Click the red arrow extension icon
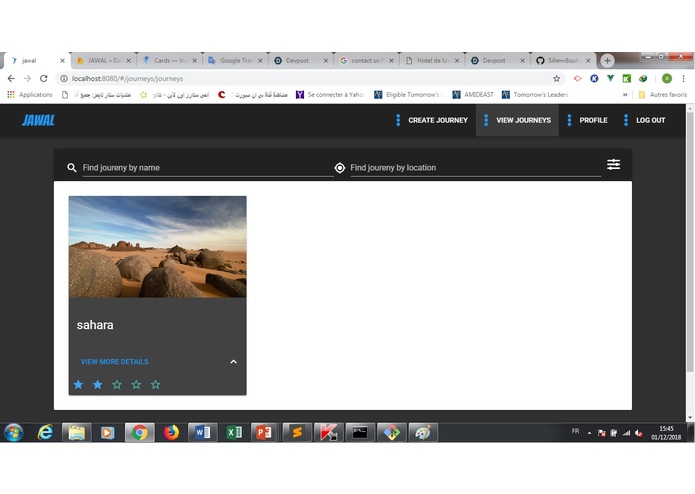Viewport: 695px width, 494px height. click(x=578, y=78)
